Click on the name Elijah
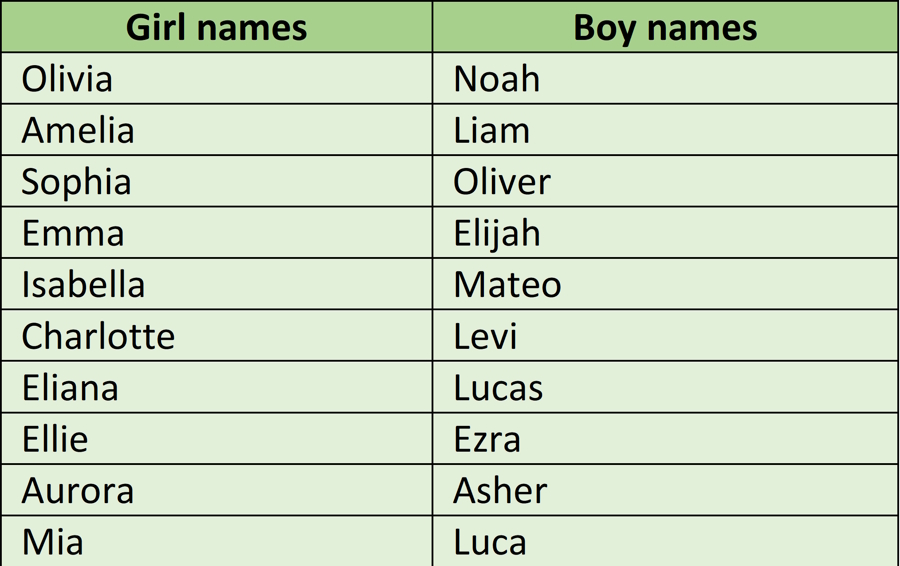This screenshot has width=900, height=566. [497, 234]
